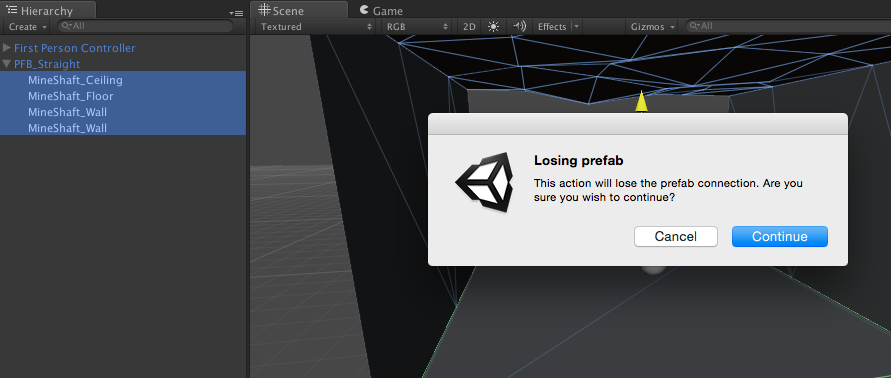Select First Person Controller in Hierarchy
The height and width of the screenshot is (378, 891).
pos(74,48)
